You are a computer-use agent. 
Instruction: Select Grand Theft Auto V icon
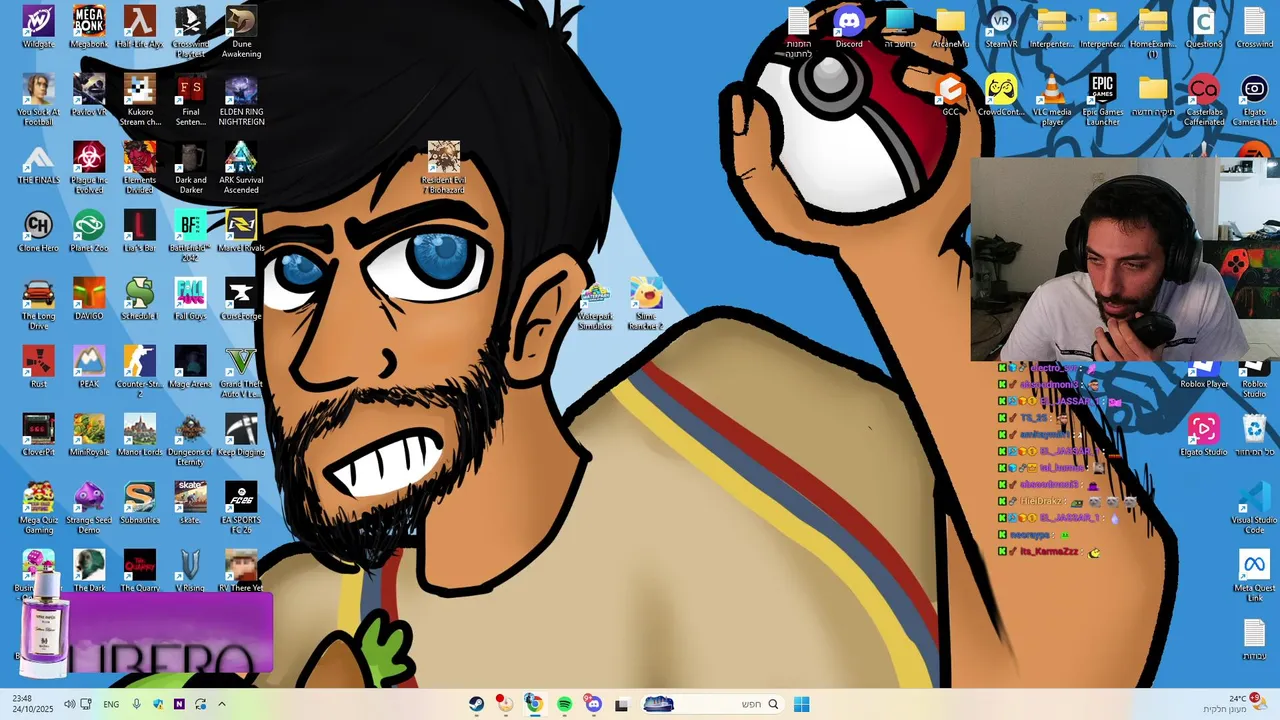(x=241, y=372)
